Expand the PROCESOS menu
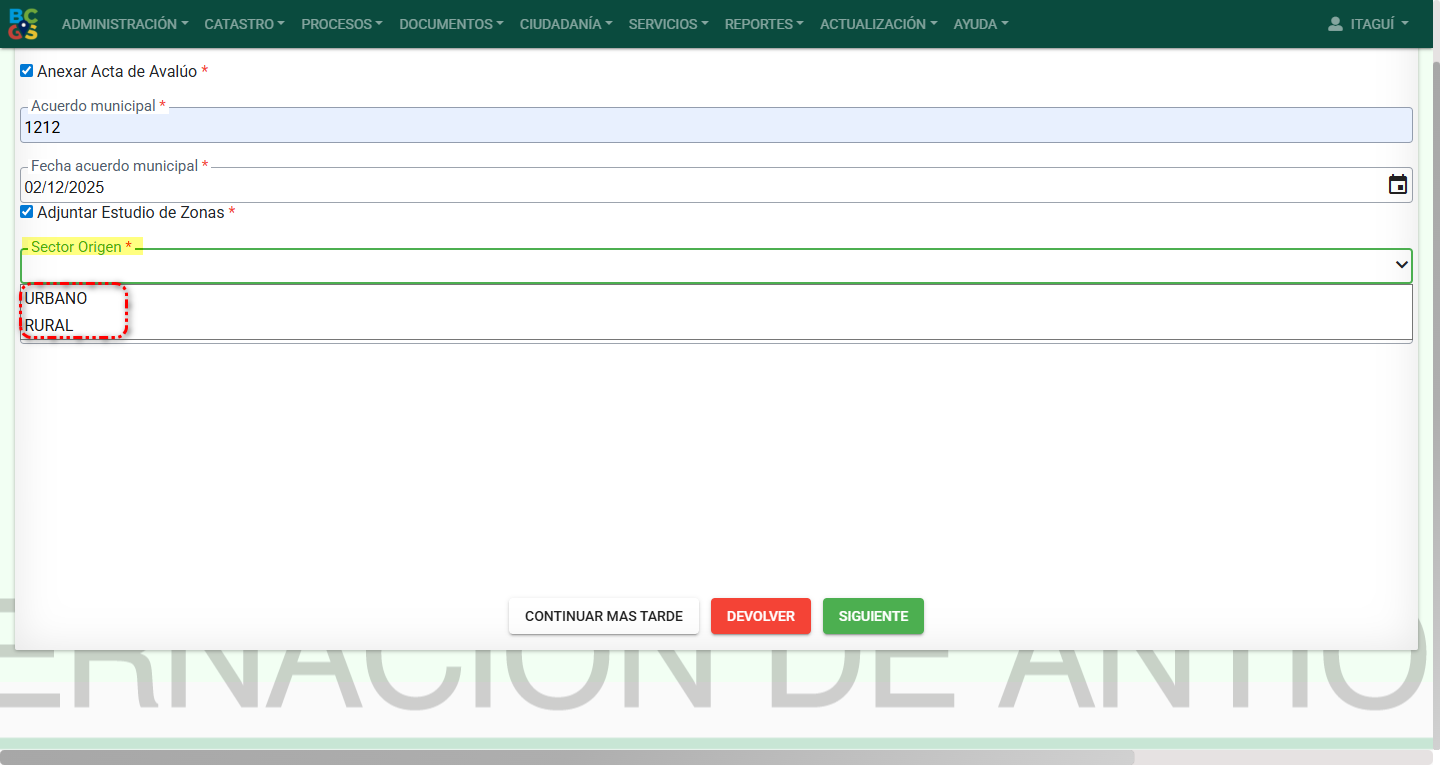The width and height of the screenshot is (1440, 765). pyautogui.click(x=341, y=24)
